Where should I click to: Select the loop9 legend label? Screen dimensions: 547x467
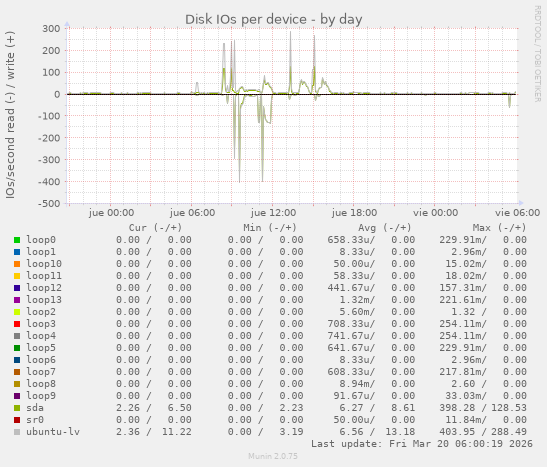(41, 396)
